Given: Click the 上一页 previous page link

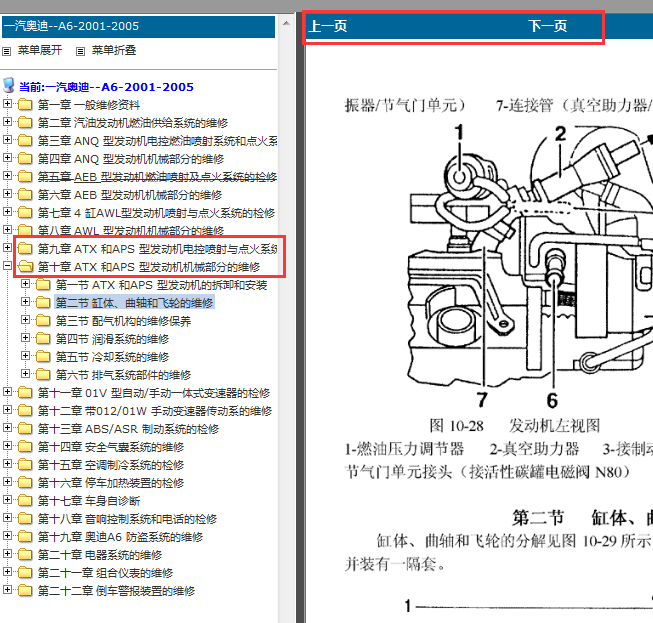Looking at the screenshot, I should pos(328,26).
